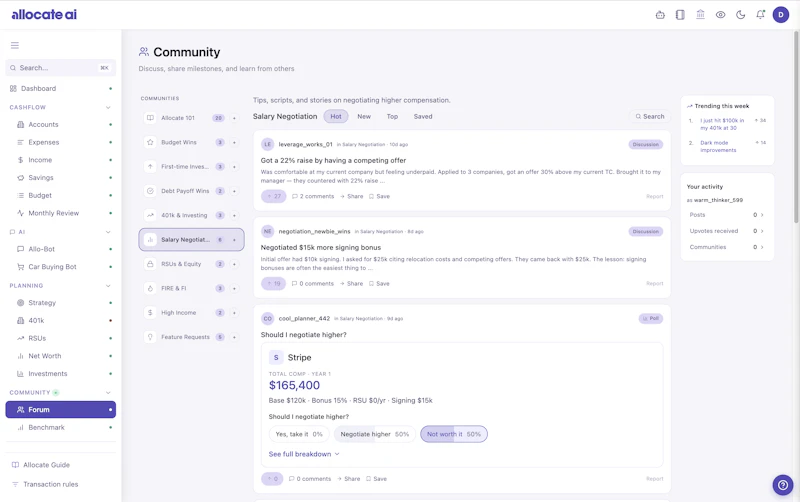Upvote the Stripe poll post
This screenshot has height=502, width=800.
[272, 479]
